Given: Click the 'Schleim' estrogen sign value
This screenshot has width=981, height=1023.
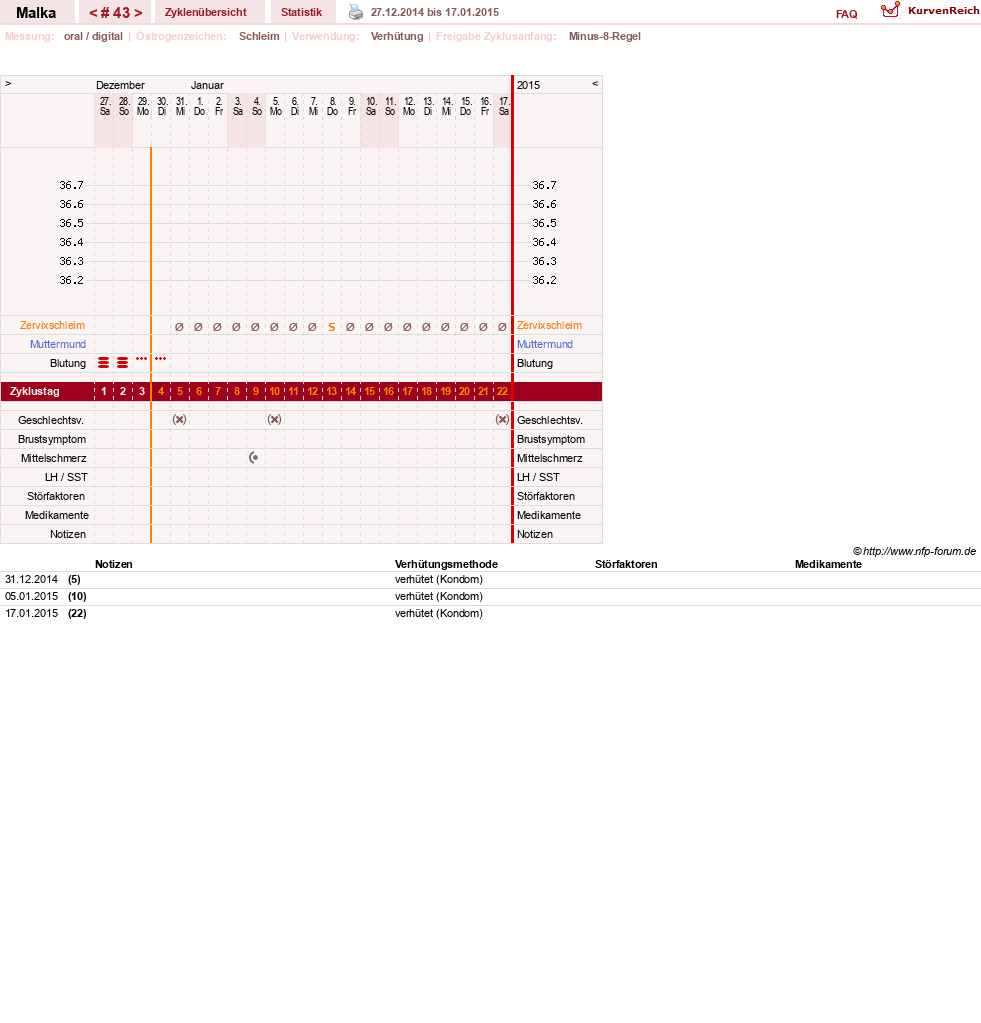Looking at the screenshot, I should (x=259, y=37).
